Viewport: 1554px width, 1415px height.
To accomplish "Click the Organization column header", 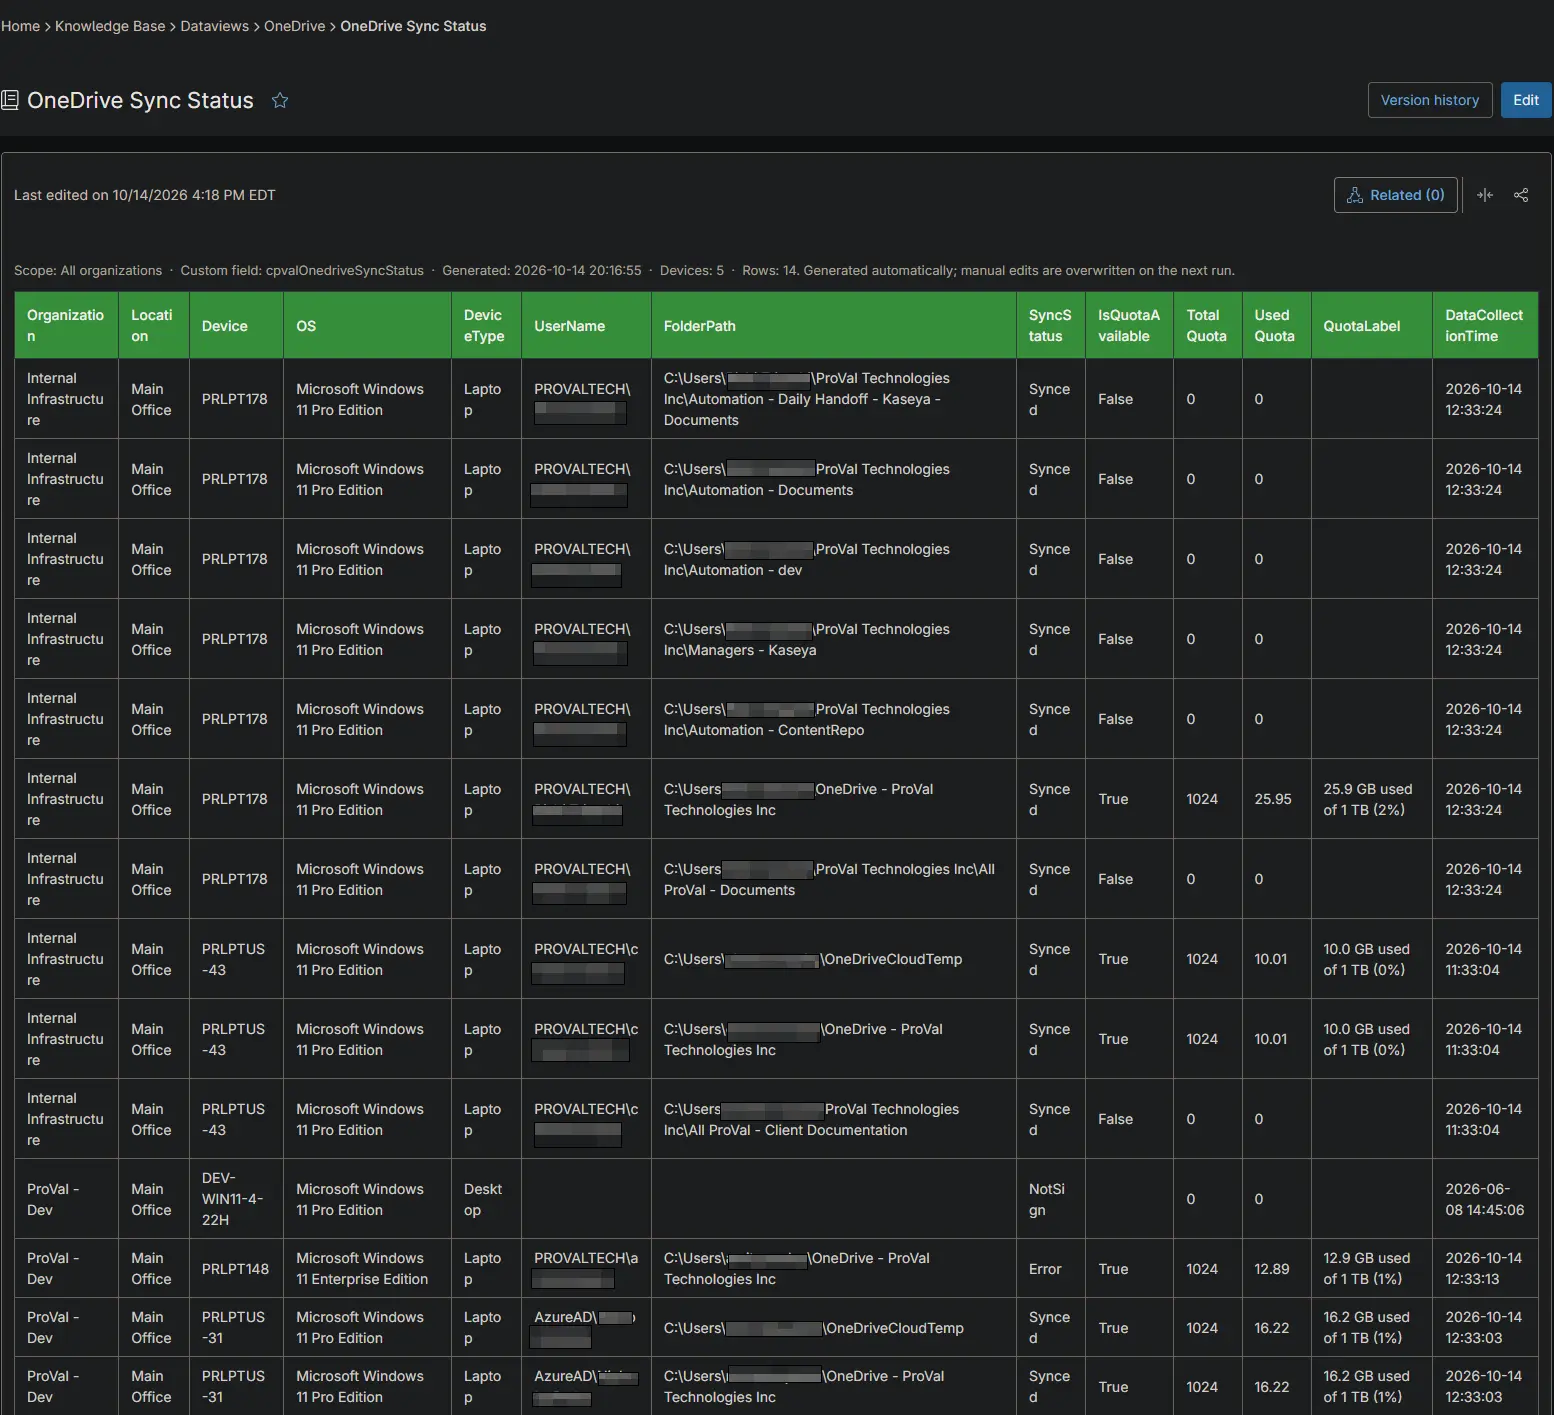I will pos(66,325).
